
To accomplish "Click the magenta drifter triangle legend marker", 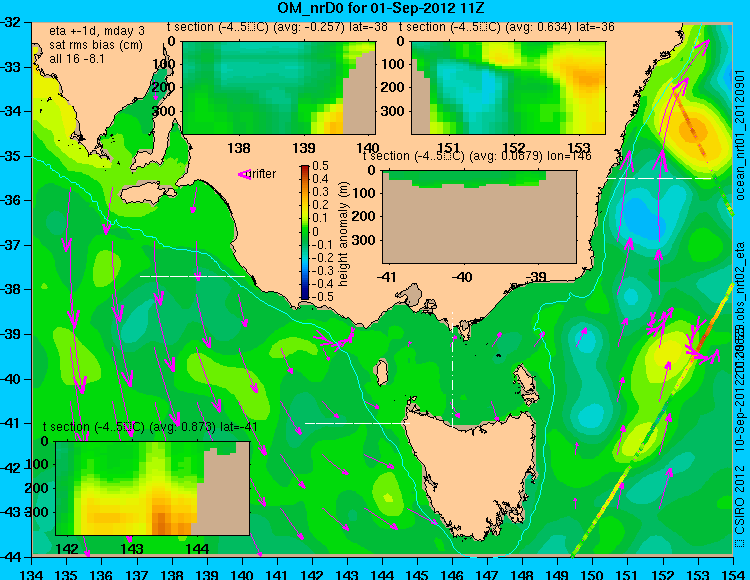I will coord(244,174).
